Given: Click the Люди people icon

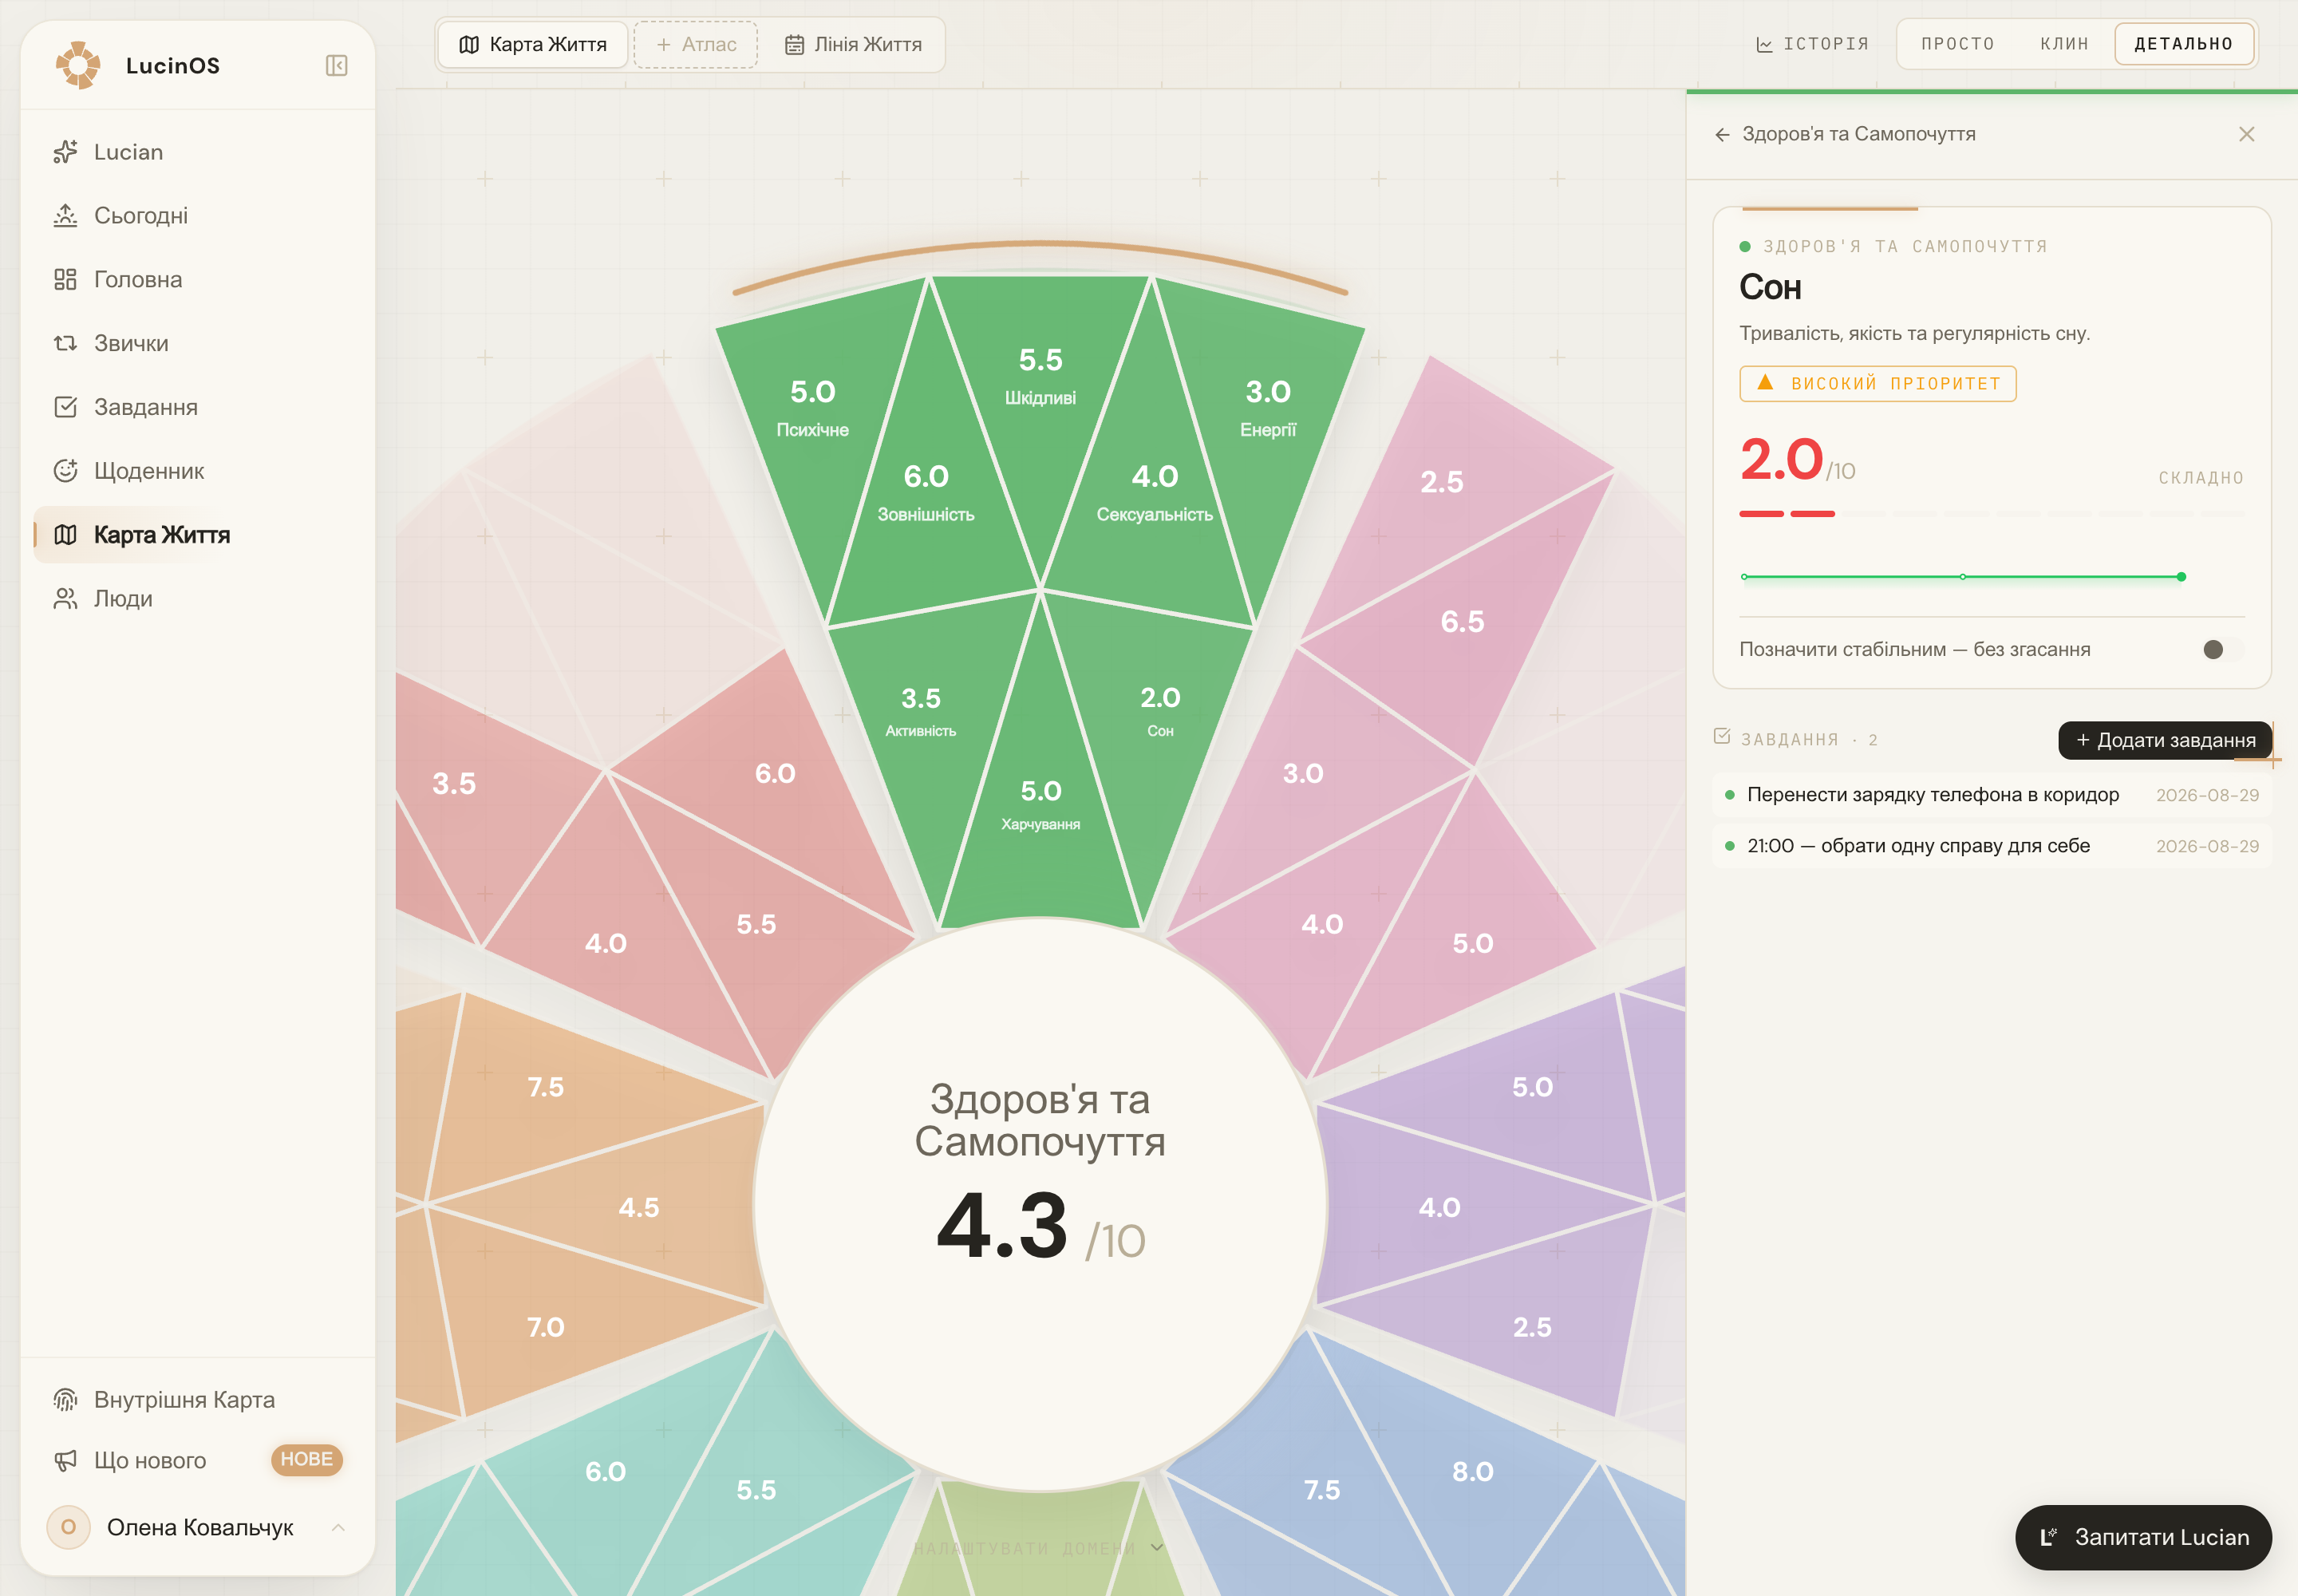Looking at the screenshot, I should tap(65, 599).
